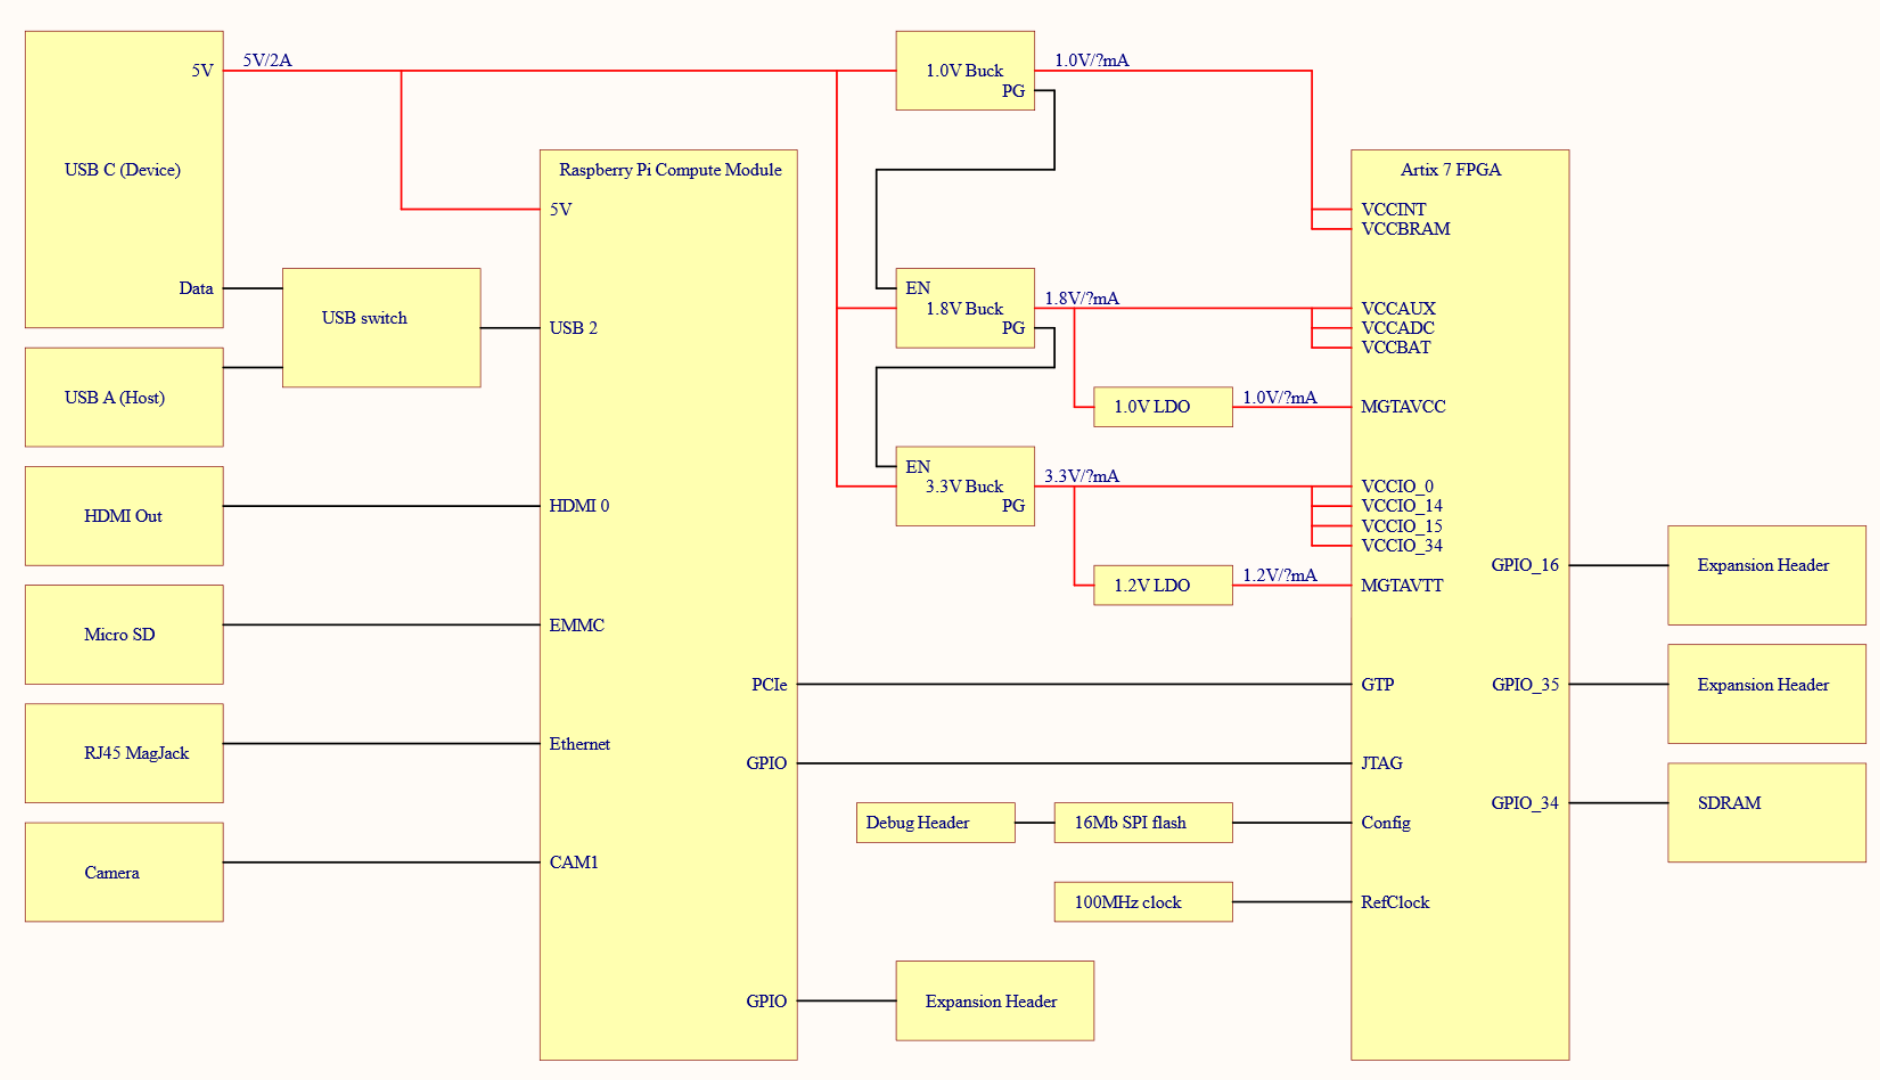Click the 3.3V/?mA net label

1081,476
